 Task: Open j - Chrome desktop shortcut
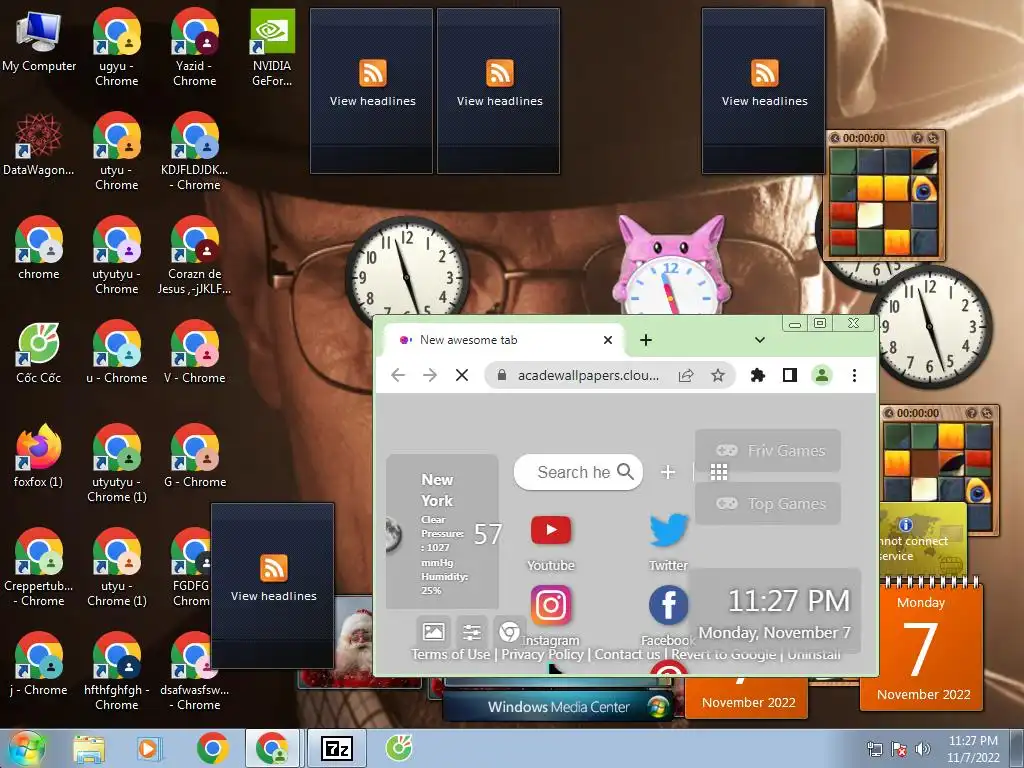pyautogui.click(x=39, y=664)
